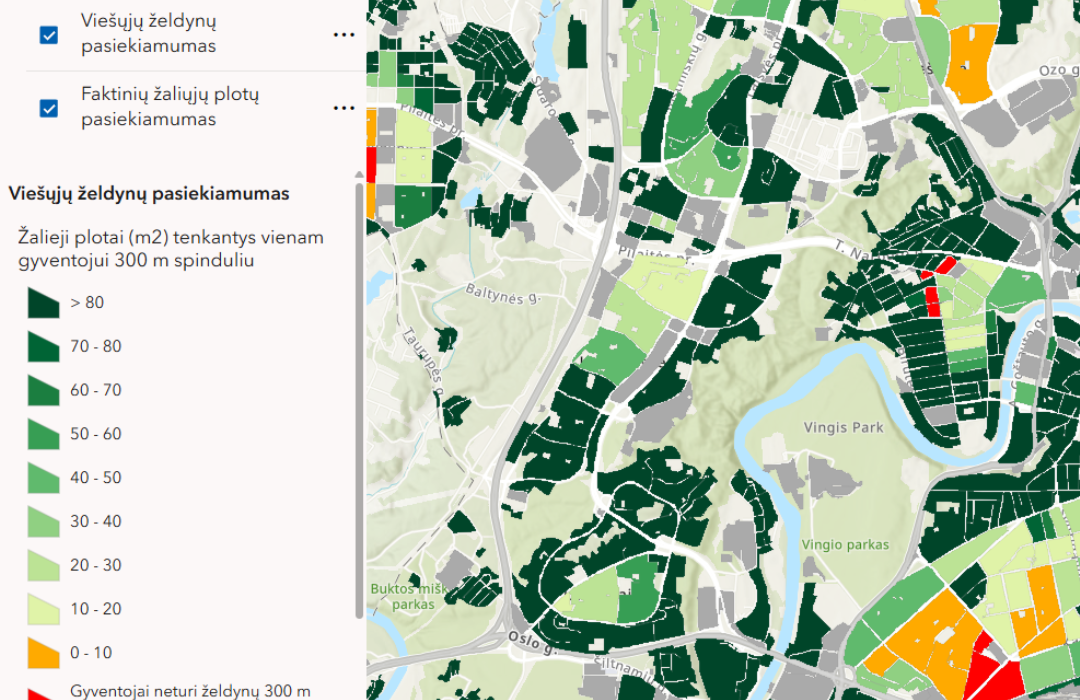Choose the pale '10 - 20' legend symbol
Viewport: 1080px width, 700px height.
coord(43,610)
